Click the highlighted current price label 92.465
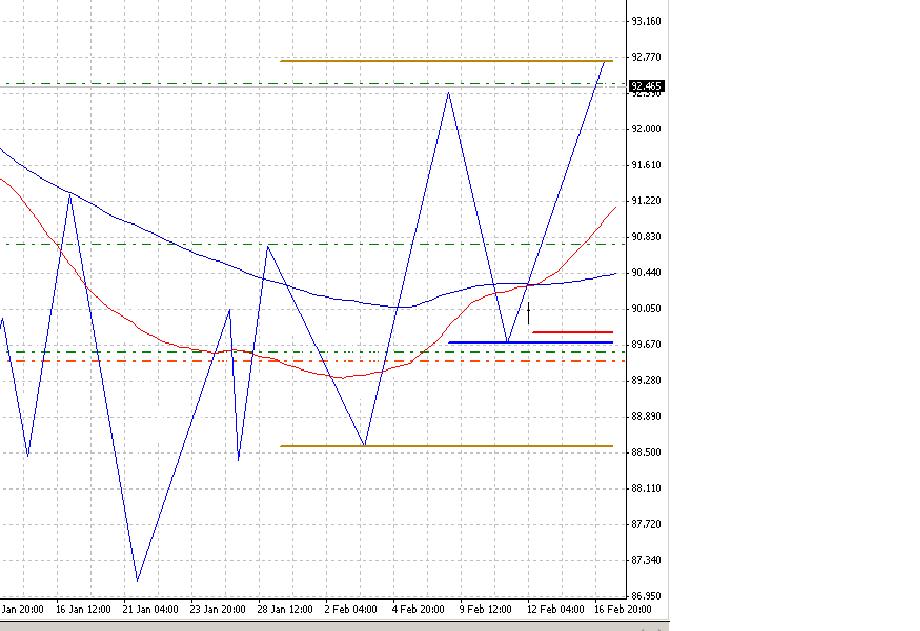Image resolution: width=920 pixels, height=631 pixels. tap(646, 86)
